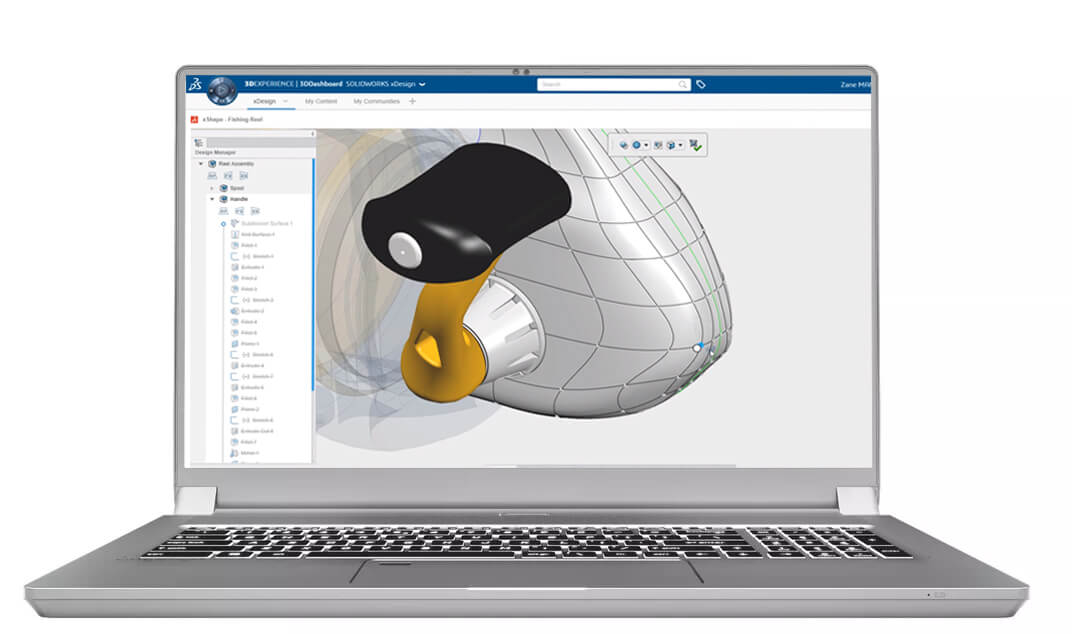This screenshot has height=634, width=1072.
Task: Click the small control at the tree panel's top-right
Action: 312,133
